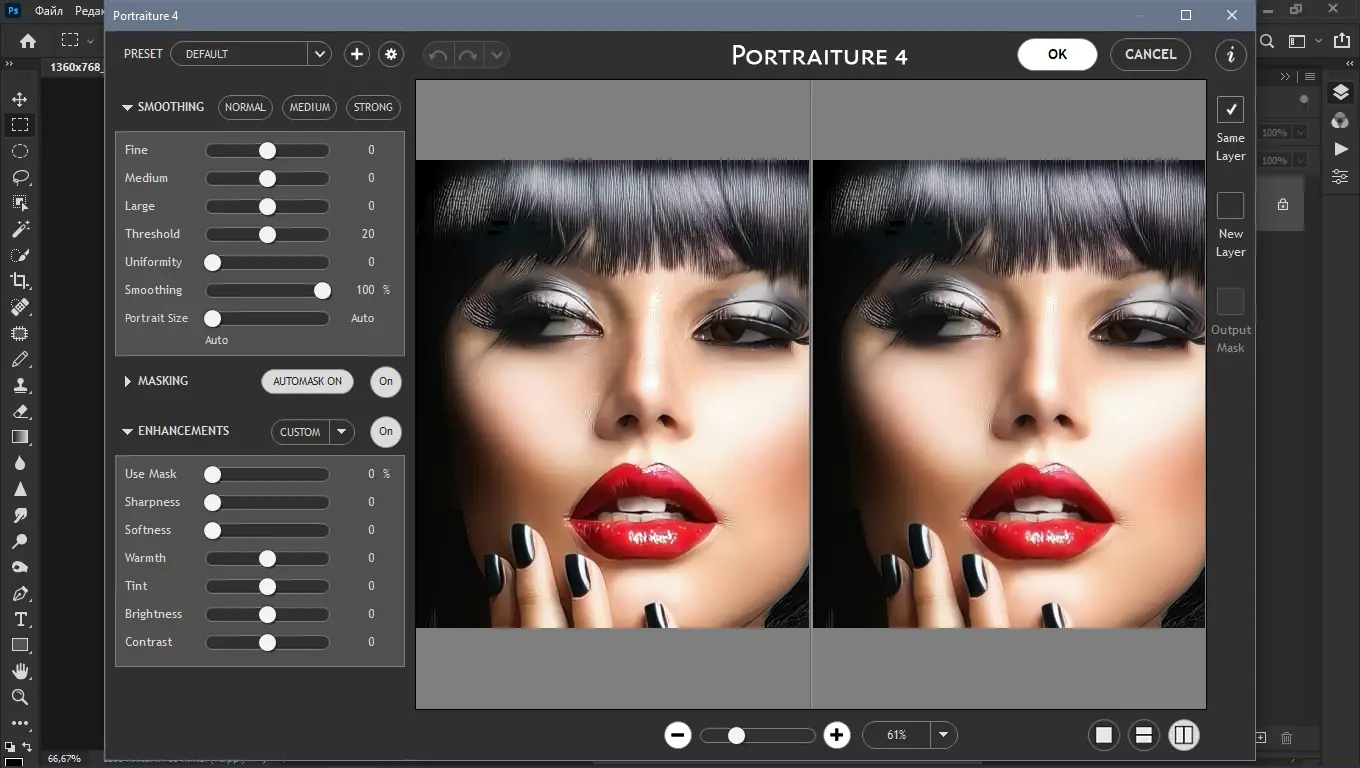Open the info button in Portraiture
1360x768 pixels.
tap(1231, 55)
